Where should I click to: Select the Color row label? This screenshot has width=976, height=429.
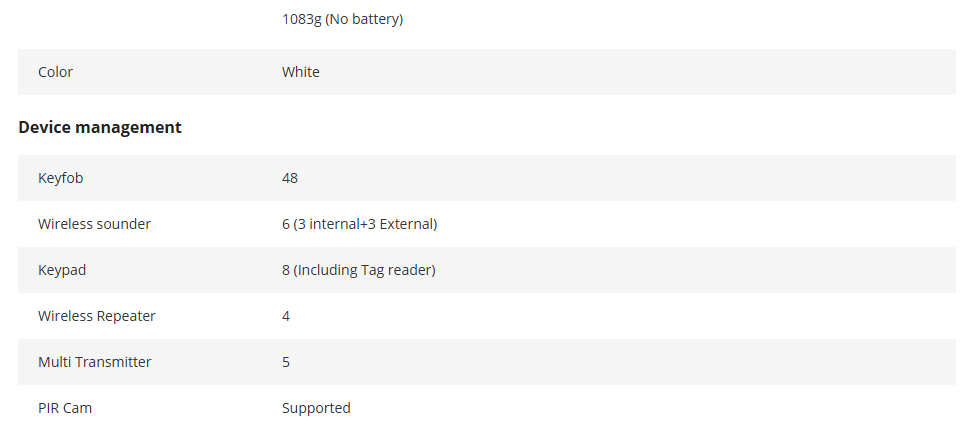55,72
